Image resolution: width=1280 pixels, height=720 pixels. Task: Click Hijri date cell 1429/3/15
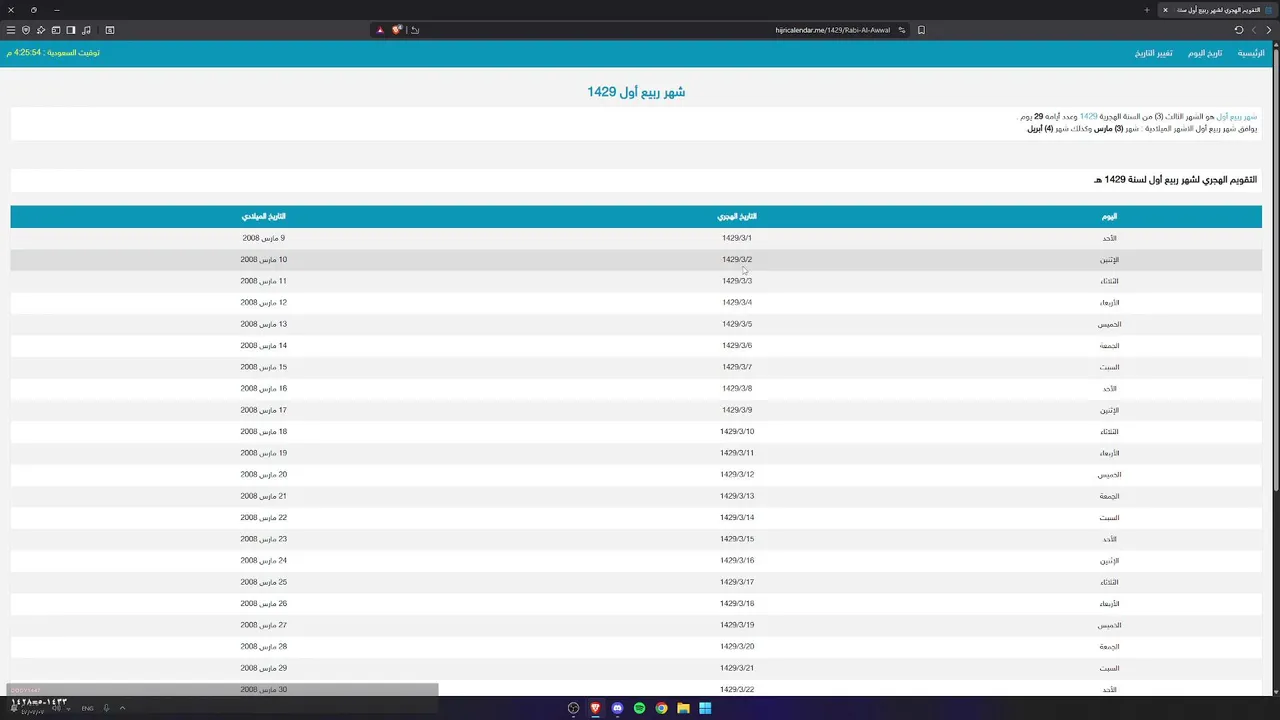pyautogui.click(x=737, y=539)
